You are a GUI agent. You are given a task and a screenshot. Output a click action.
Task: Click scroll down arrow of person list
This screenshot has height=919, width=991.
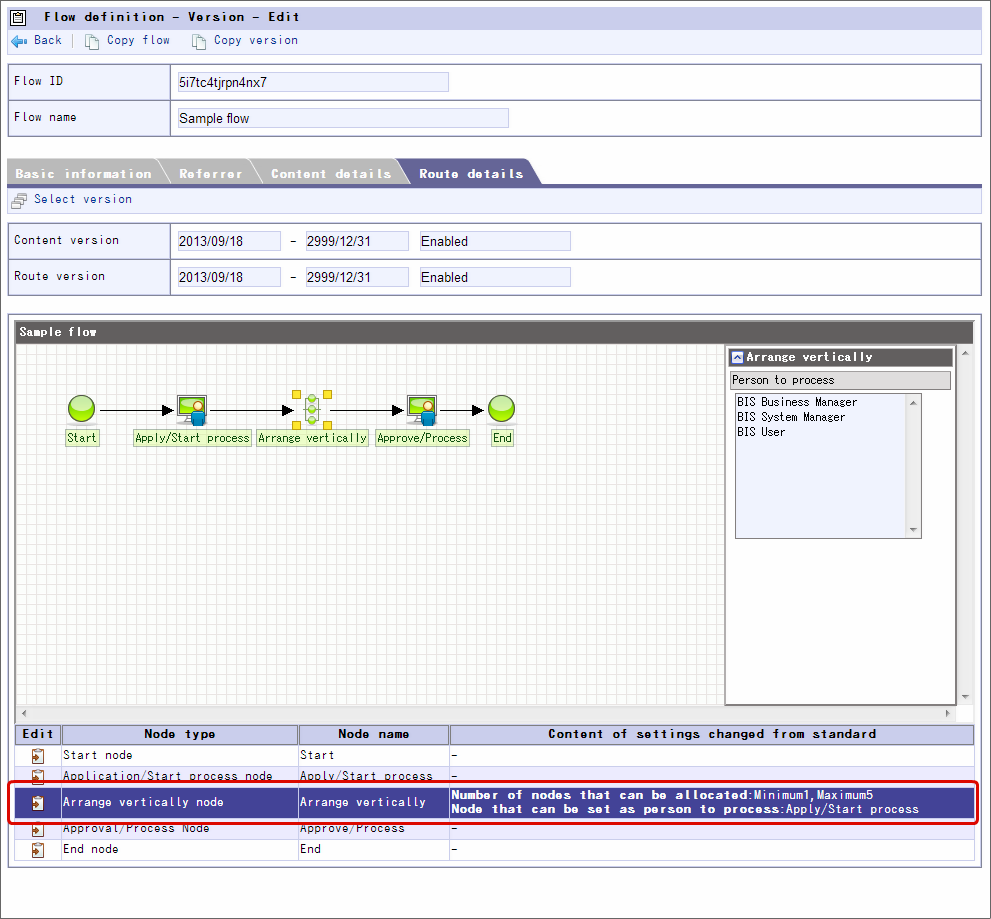[x=913, y=530]
